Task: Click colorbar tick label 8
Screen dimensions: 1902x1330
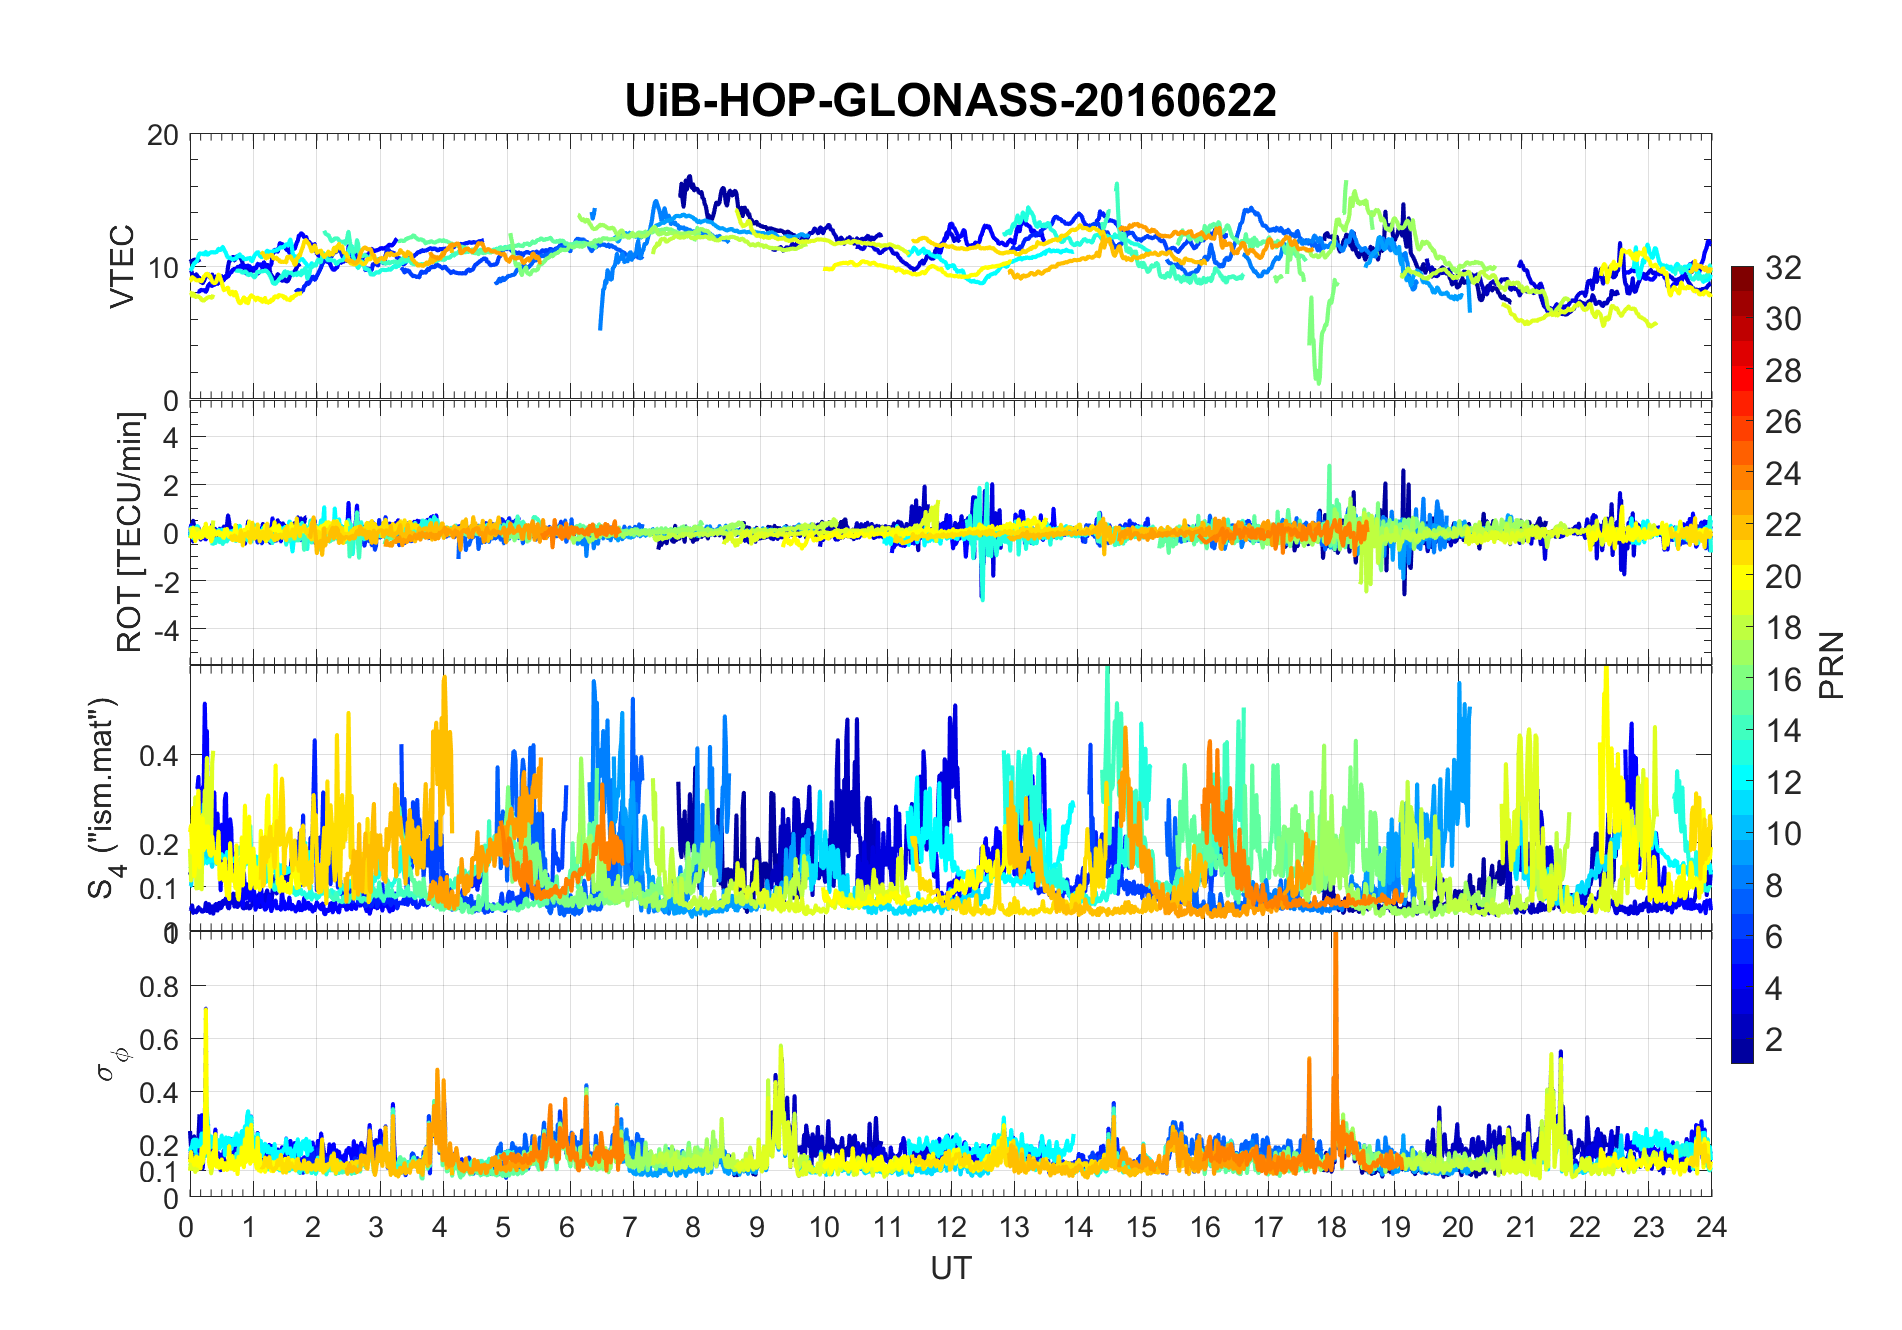Action: pyautogui.click(x=1774, y=885)
